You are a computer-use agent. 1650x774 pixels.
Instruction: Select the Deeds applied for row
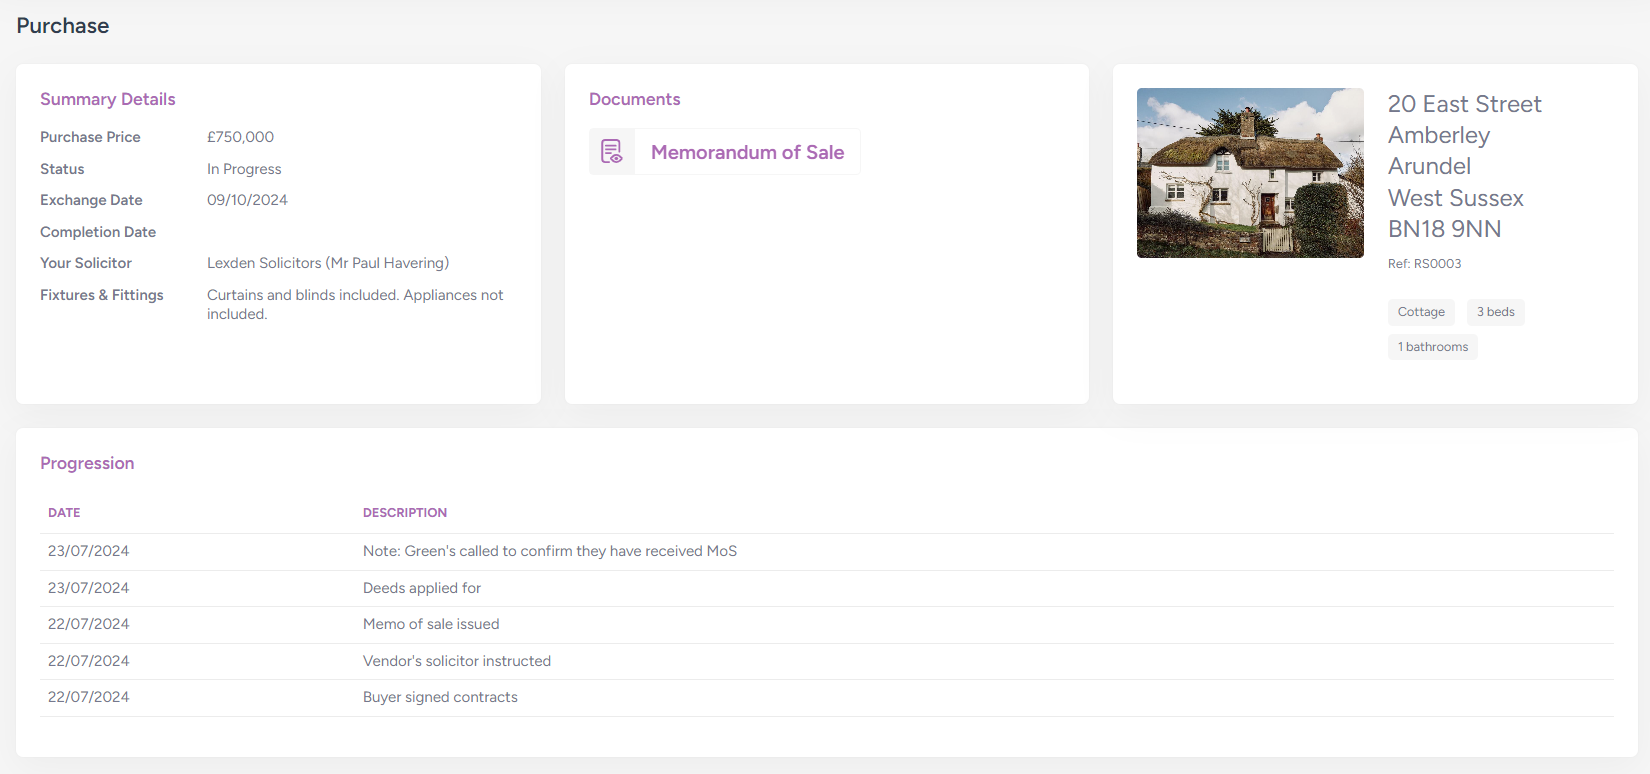[422, 588]
